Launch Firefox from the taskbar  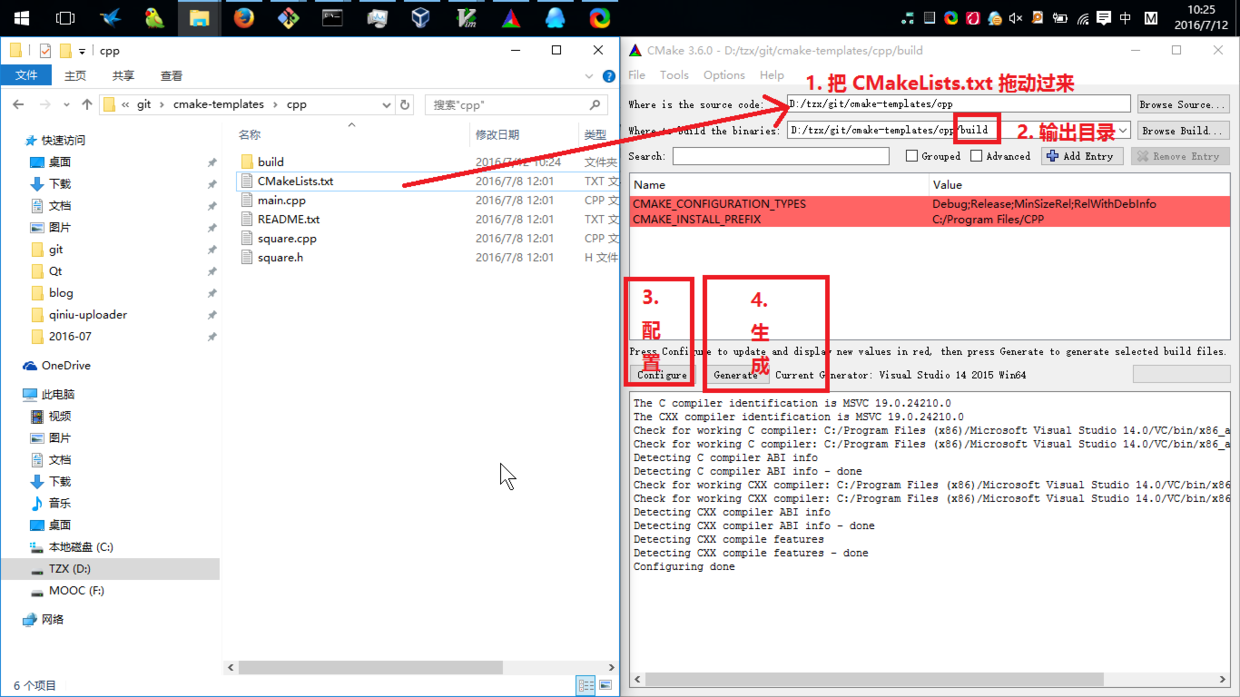244,18
